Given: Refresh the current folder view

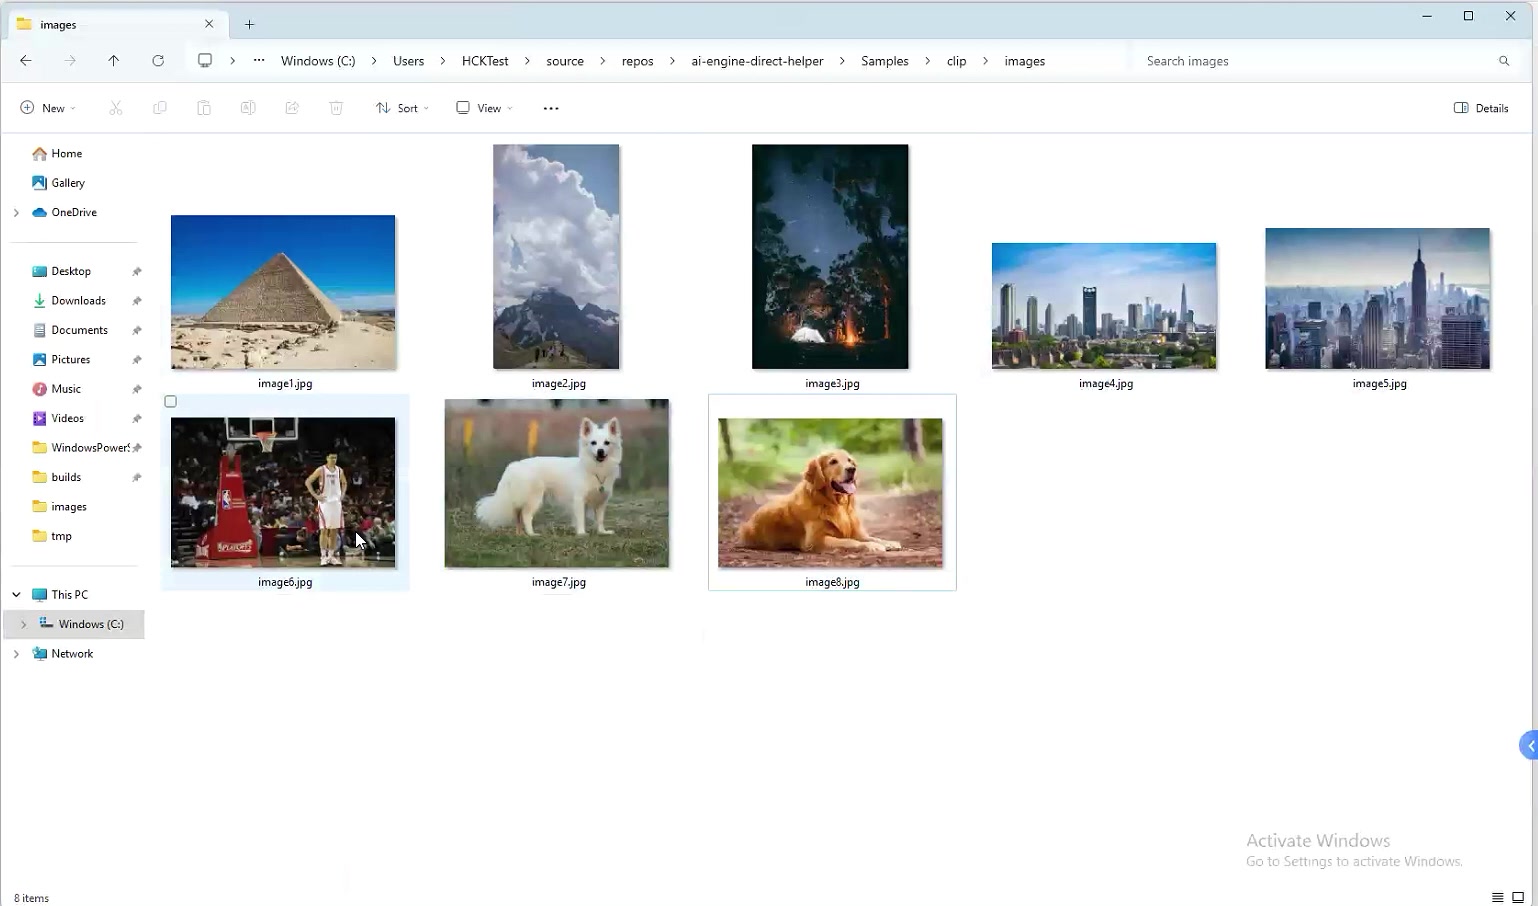Looking at the screenshot, I should tap(158, 61).
